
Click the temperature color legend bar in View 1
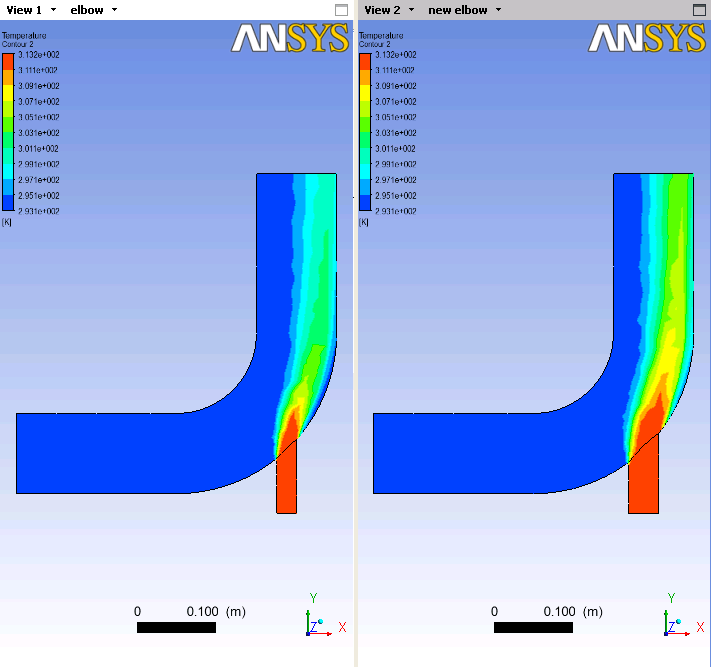(8, 132)
